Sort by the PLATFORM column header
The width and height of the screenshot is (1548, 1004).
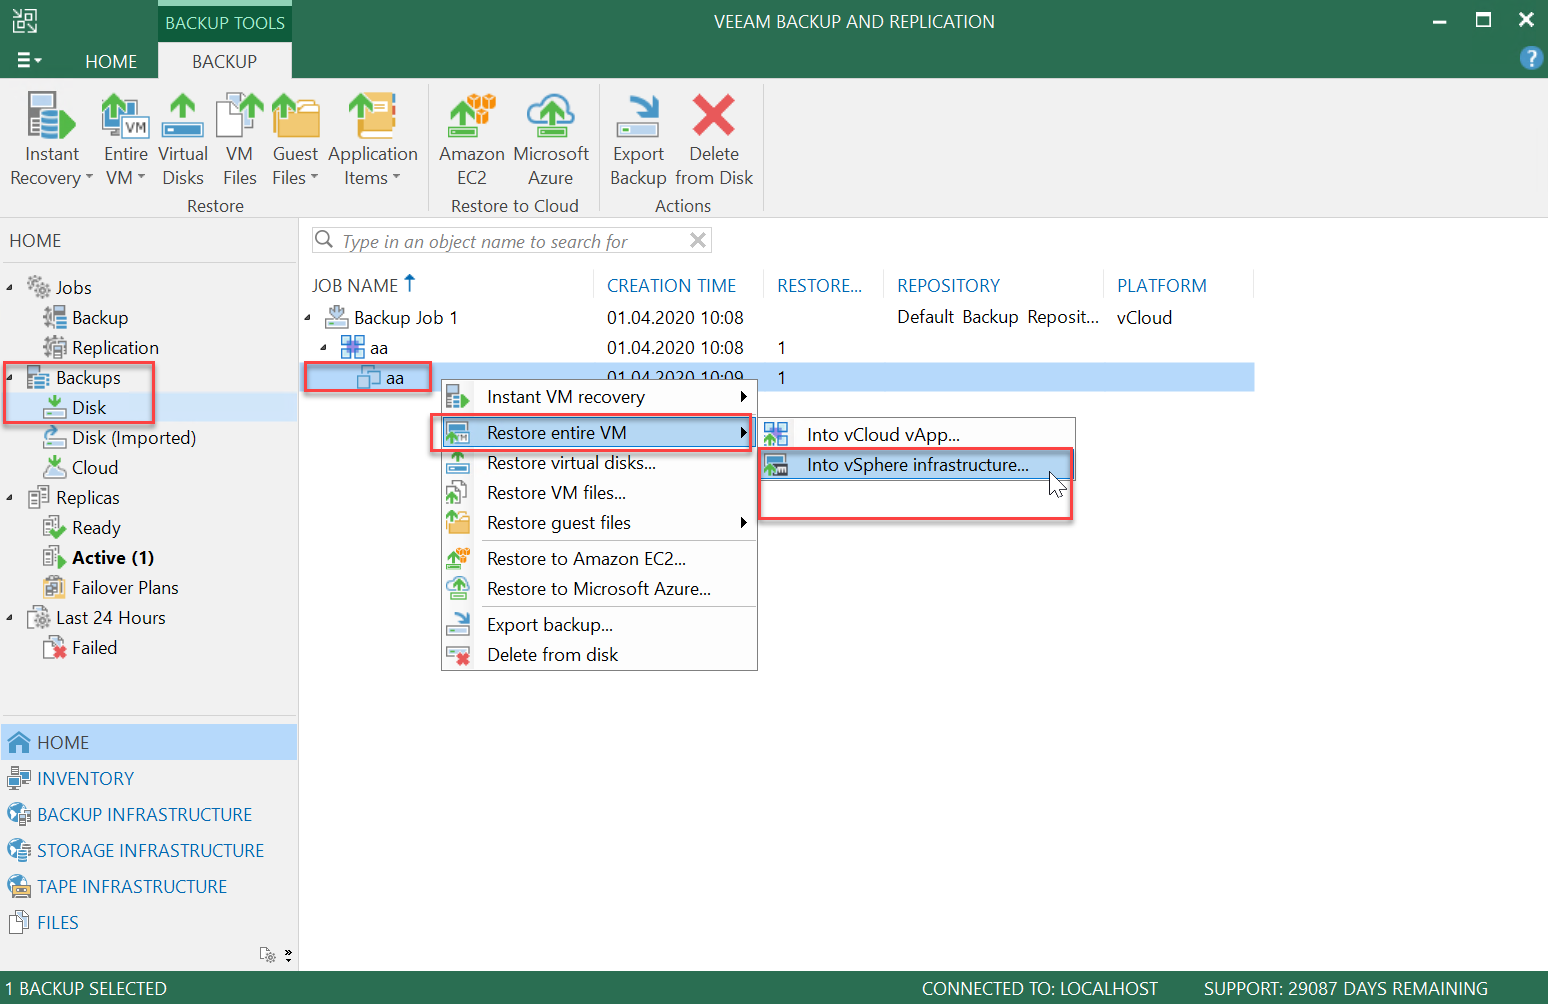(1162, 286)
